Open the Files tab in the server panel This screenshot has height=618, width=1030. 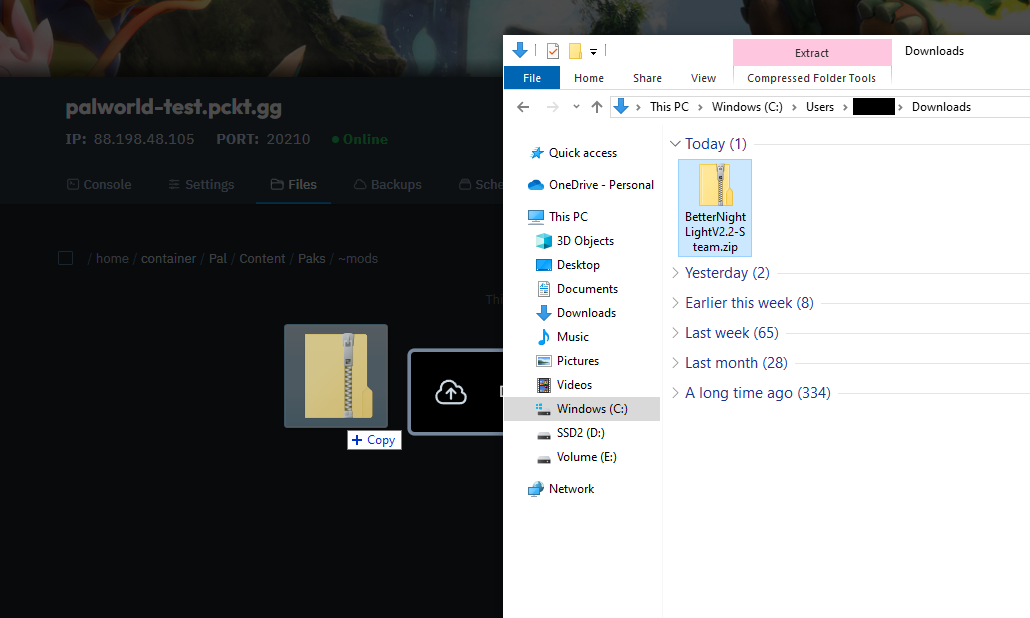[294, 185]
